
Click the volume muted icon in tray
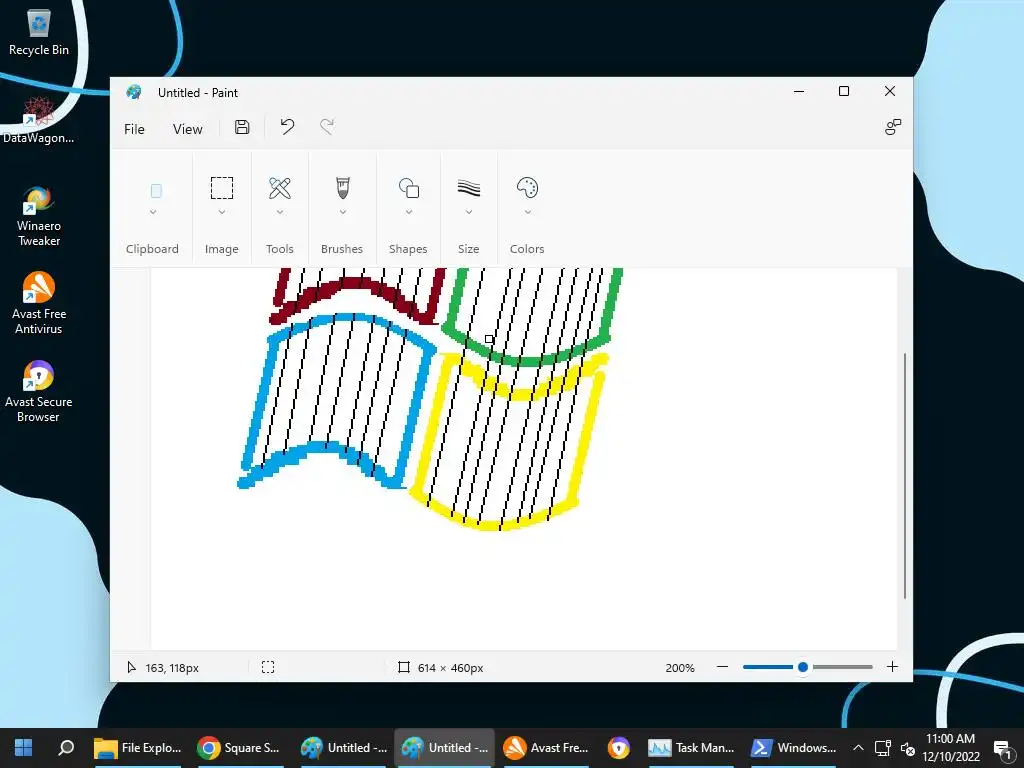click(908, 748)
